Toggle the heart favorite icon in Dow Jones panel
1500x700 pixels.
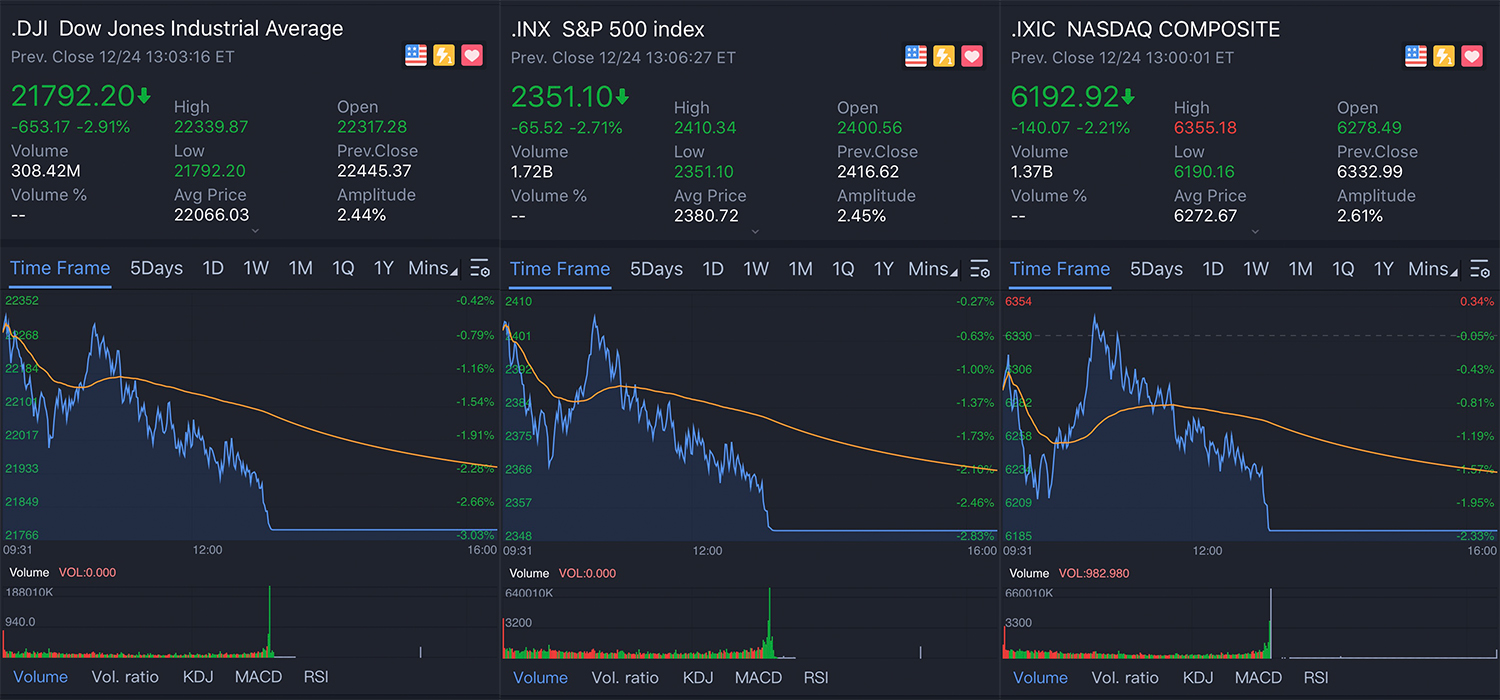472,56
